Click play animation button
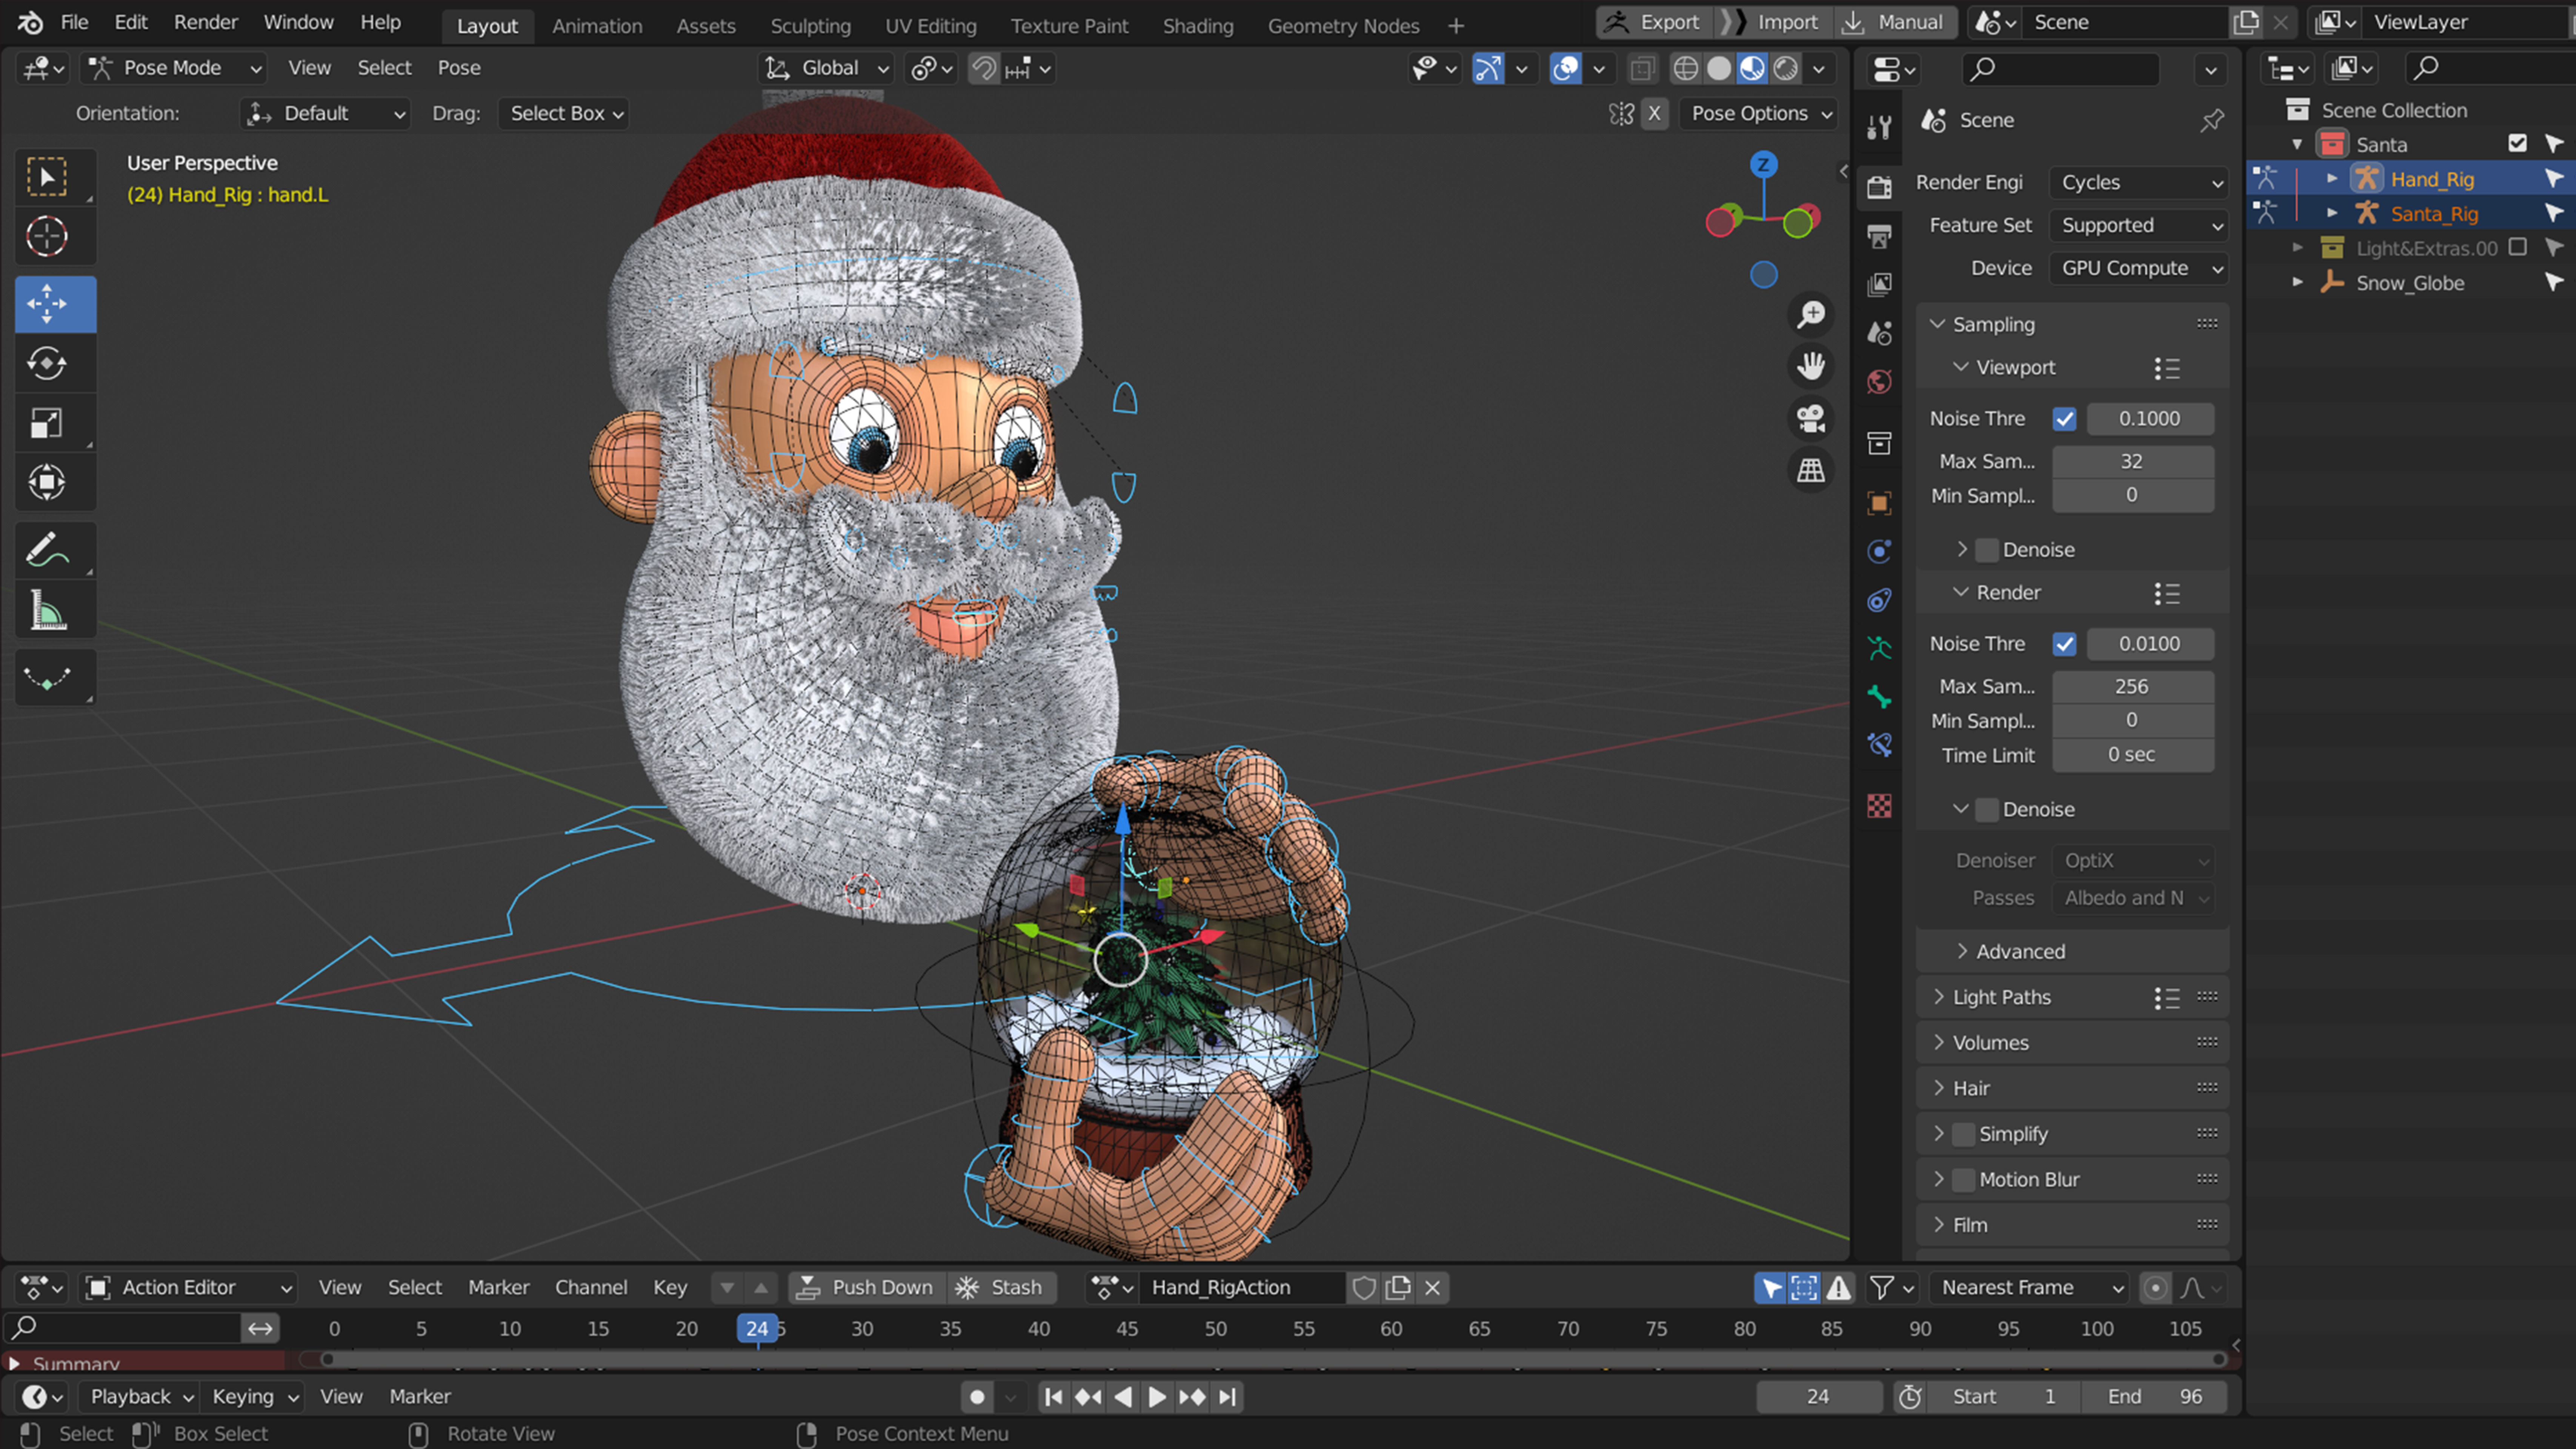Image resolution: width=2576 pixels, height=1449 pixels. (x=1157, y=1397)
